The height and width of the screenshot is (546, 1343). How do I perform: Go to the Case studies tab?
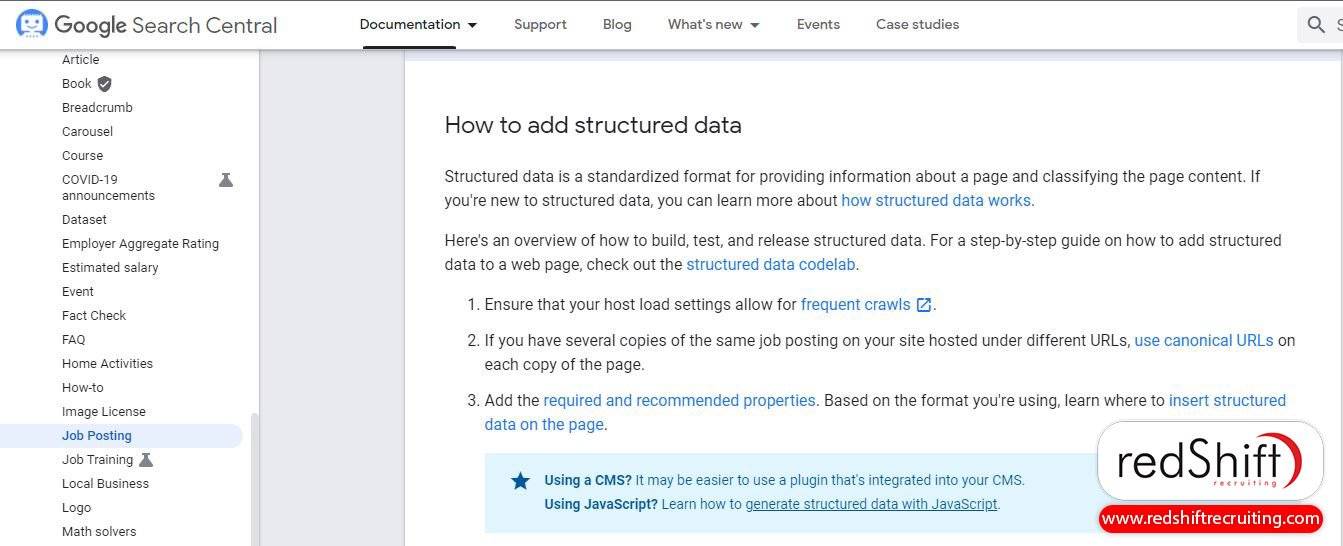coord(917,24)
